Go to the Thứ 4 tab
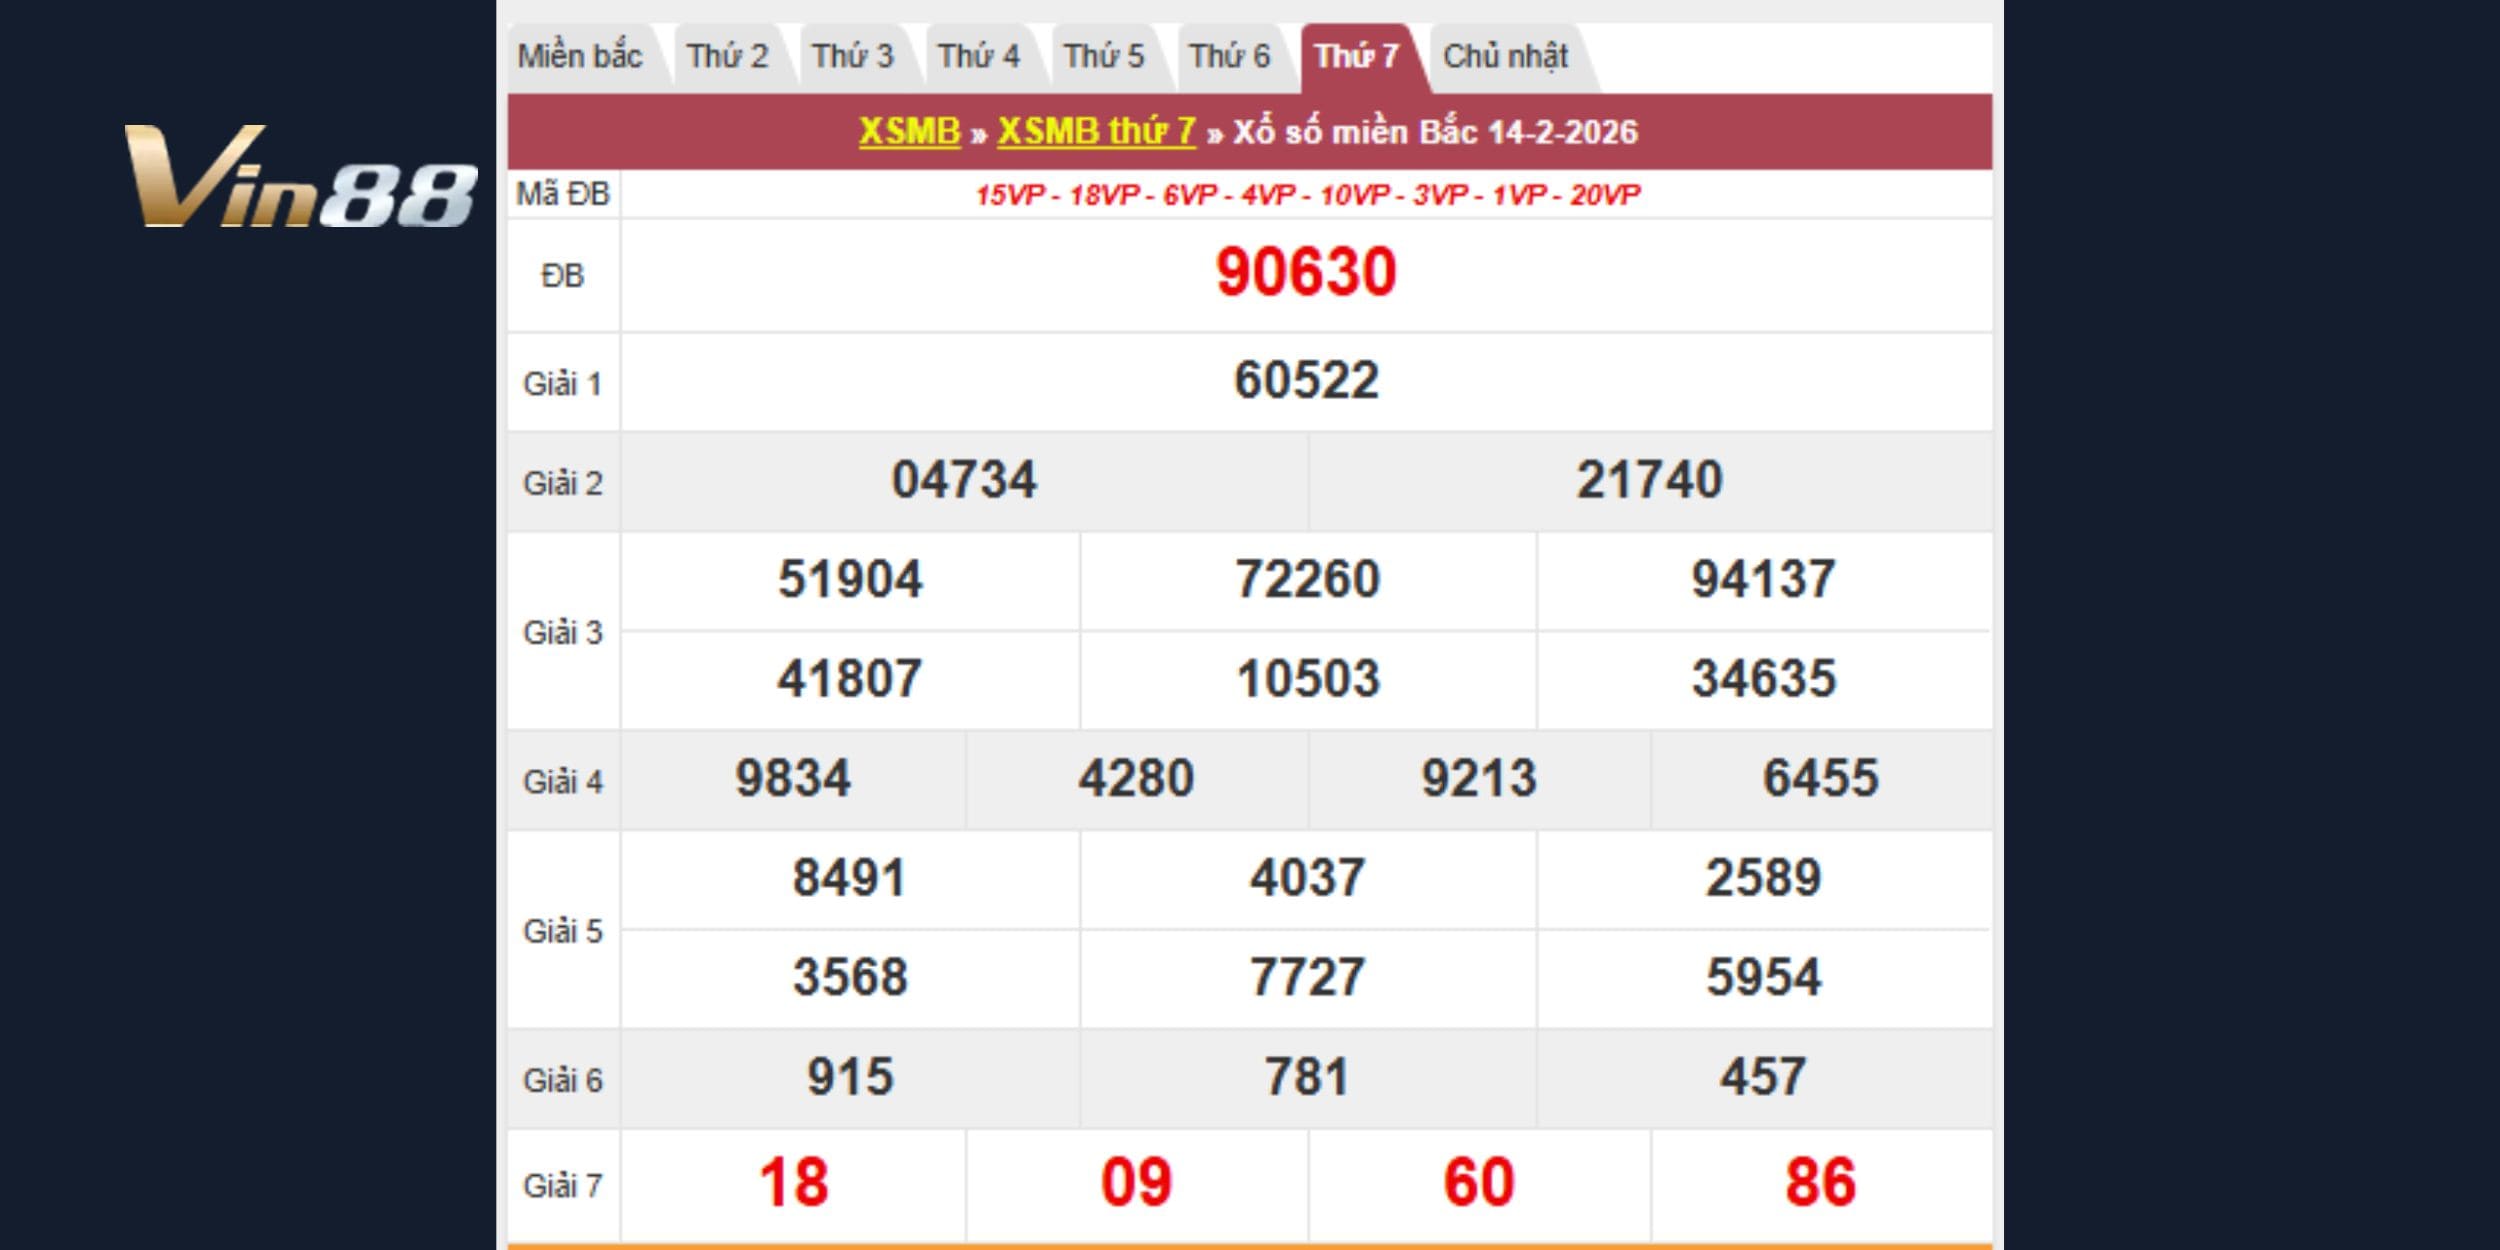2500x1250 pixels. 978,57
